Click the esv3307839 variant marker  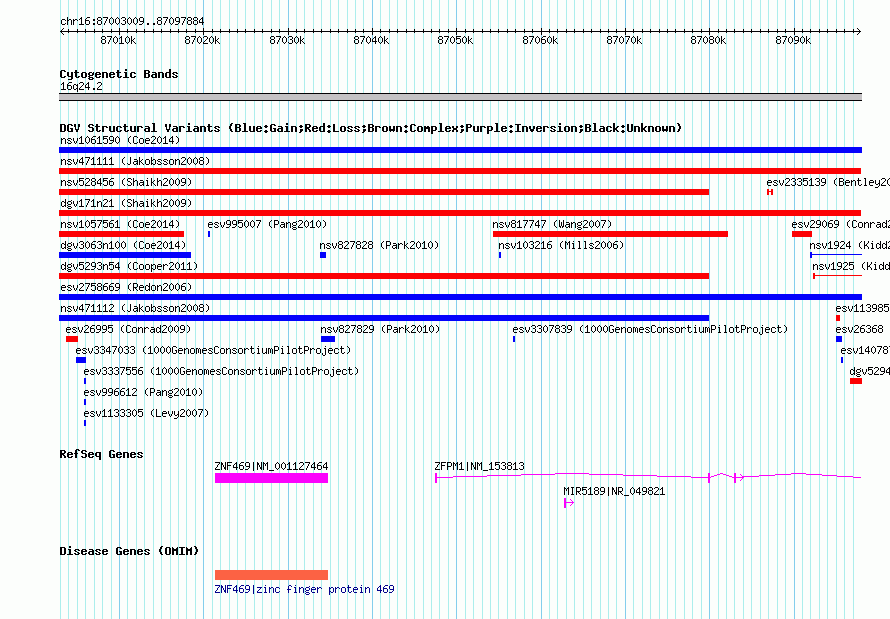click(514, 339)
